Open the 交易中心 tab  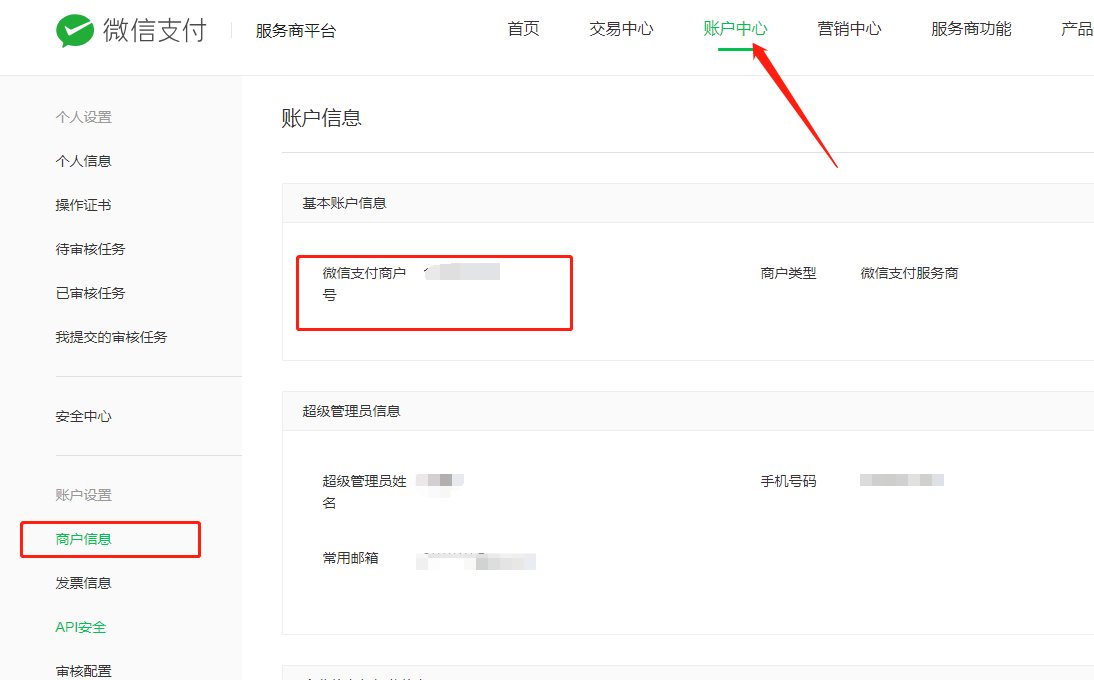[x=621, y=29]
